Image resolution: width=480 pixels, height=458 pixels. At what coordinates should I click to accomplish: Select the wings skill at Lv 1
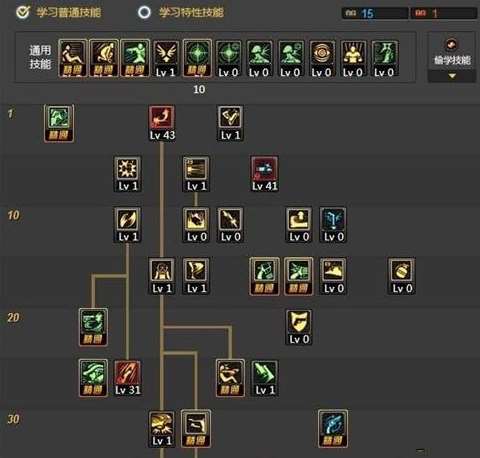pos(166,59)
